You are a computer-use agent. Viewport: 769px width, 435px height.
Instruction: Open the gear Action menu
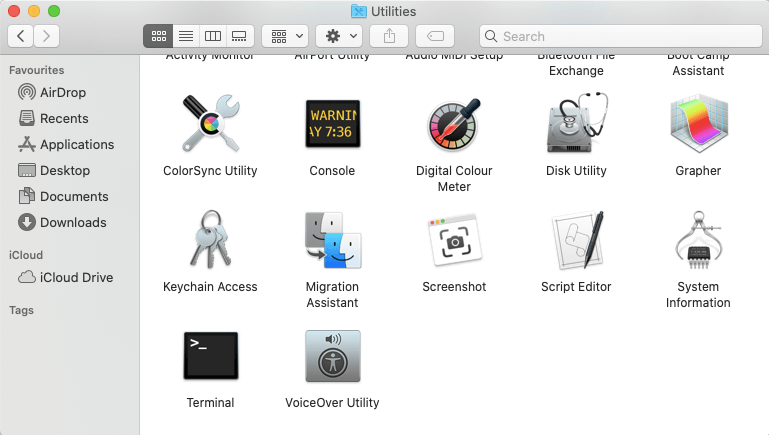coord(339,36)
